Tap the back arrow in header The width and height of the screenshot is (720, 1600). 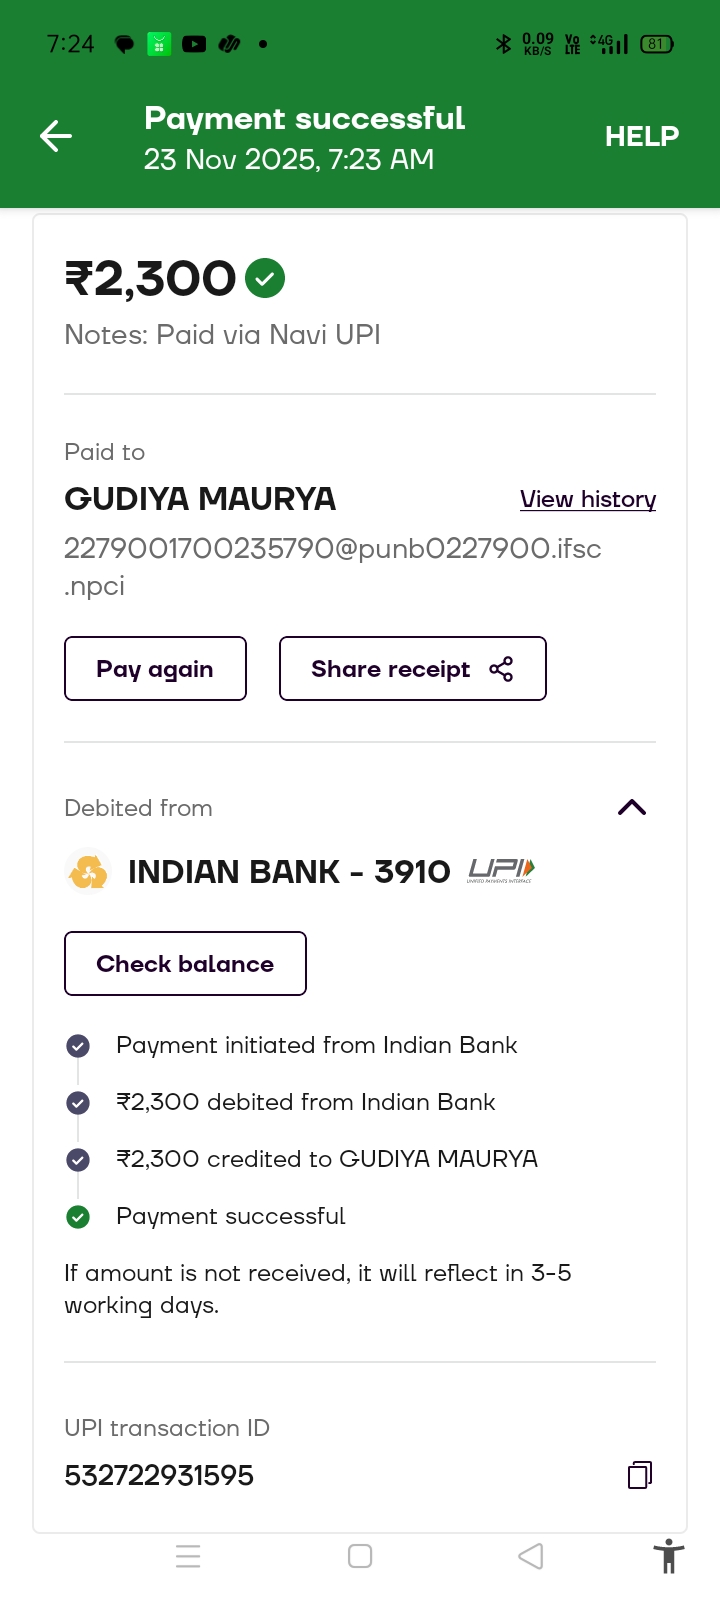56,136
